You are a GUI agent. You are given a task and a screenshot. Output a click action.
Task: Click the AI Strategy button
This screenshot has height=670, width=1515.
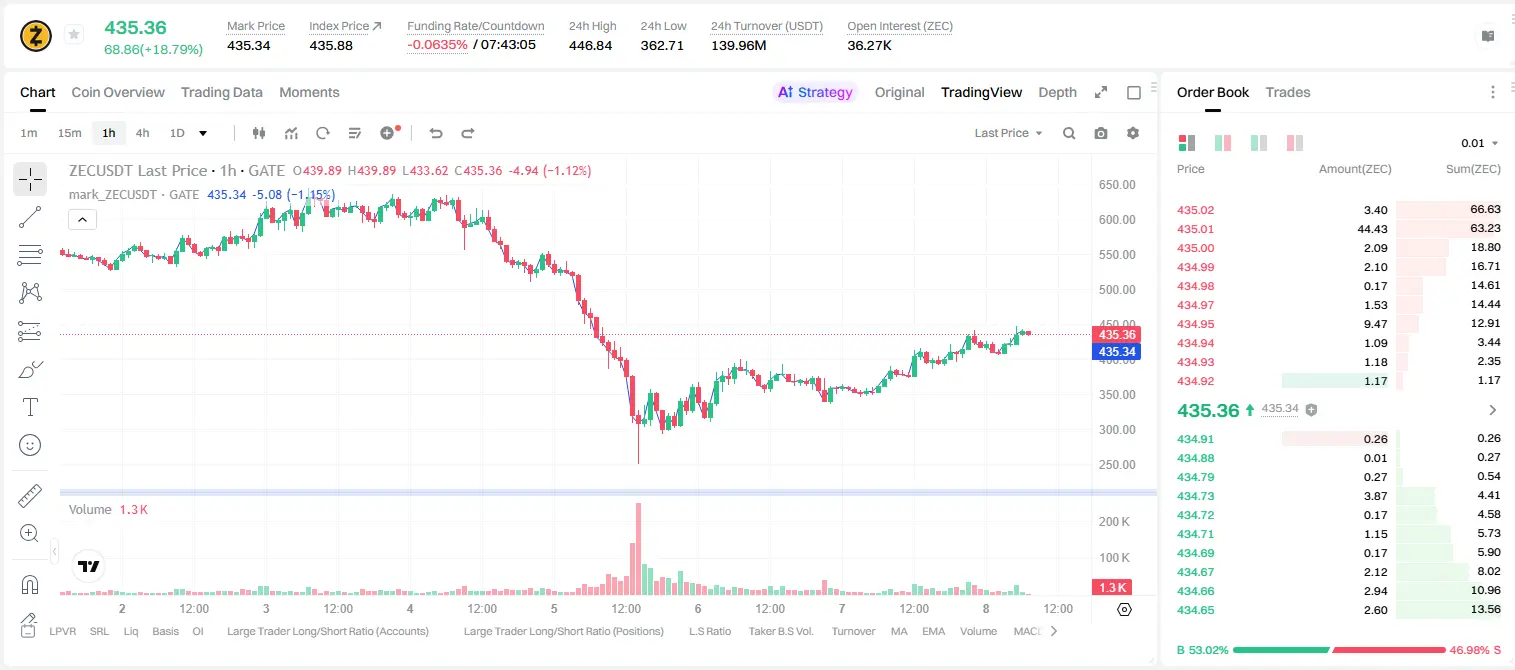coord(815,92)
